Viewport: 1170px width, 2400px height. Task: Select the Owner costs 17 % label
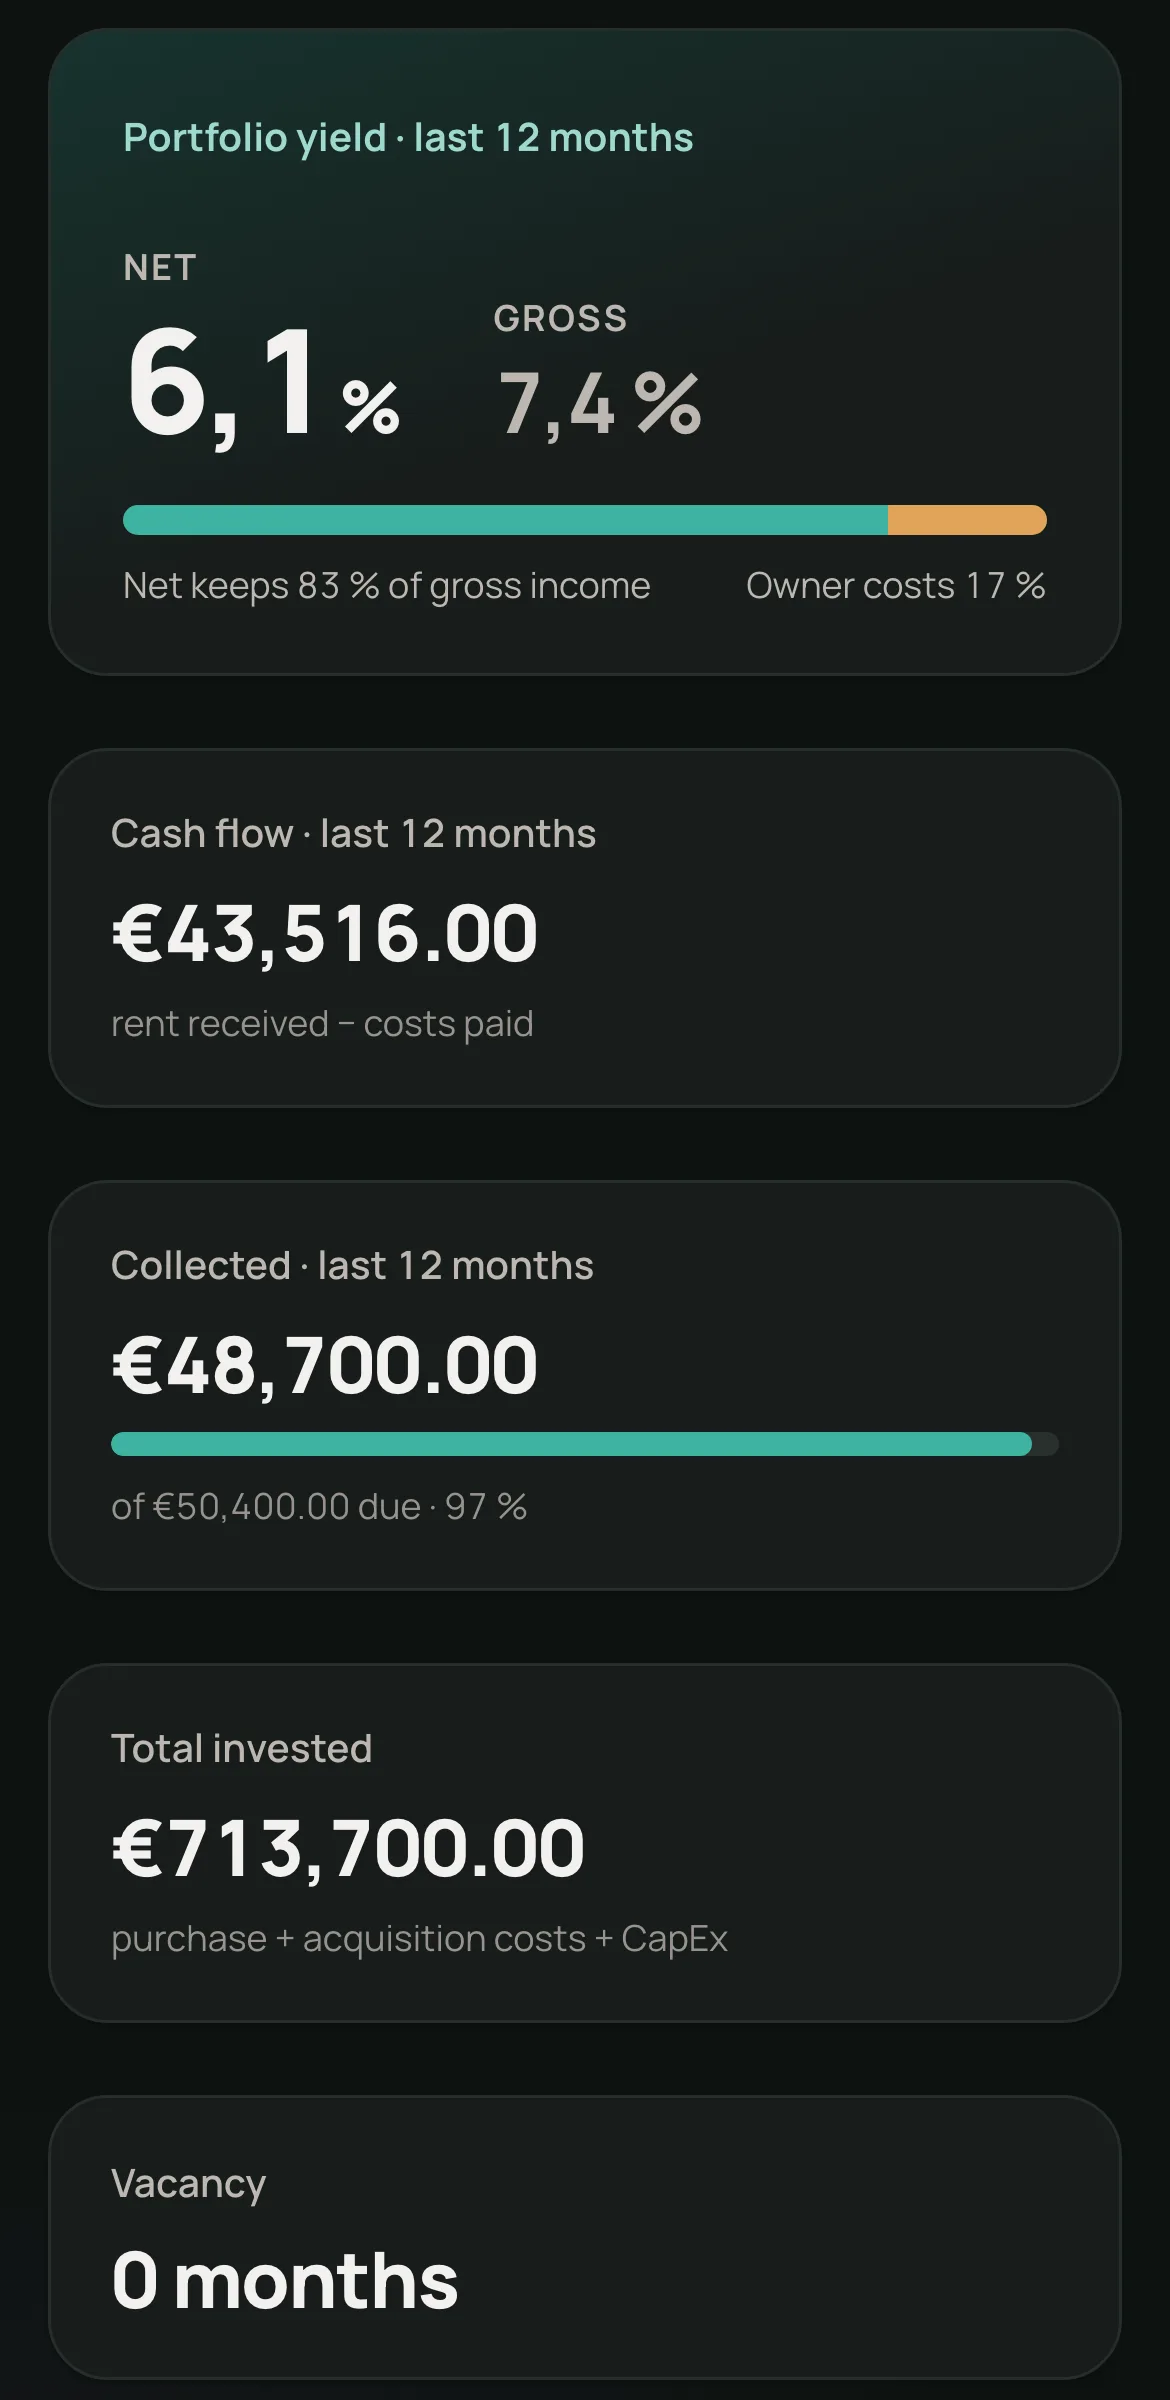(895, 586)
